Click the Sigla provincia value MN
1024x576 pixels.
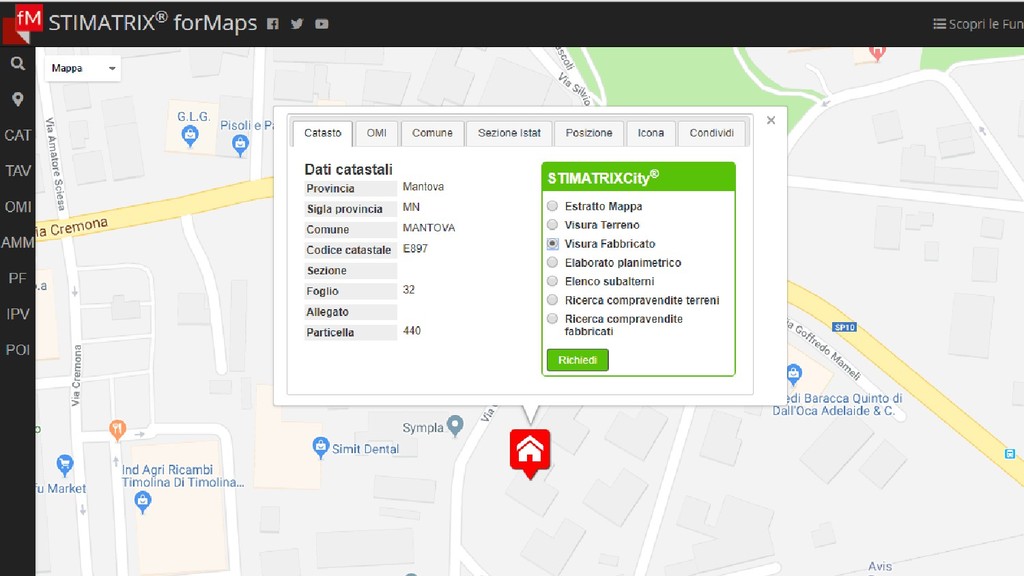pos(411,207)
